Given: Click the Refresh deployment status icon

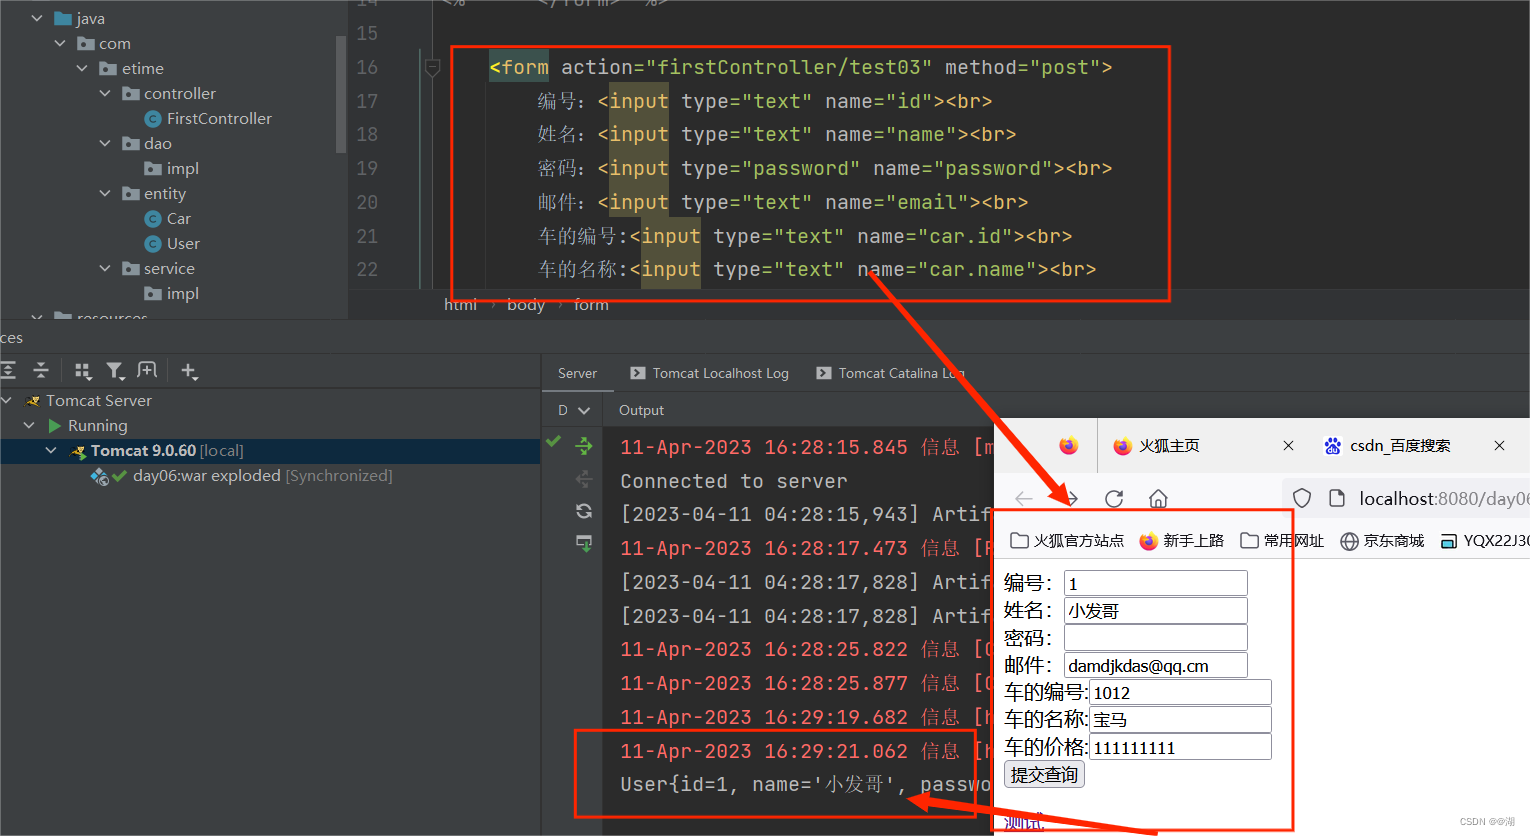Looking at the screenshot, I should click(x=584, y=511).
